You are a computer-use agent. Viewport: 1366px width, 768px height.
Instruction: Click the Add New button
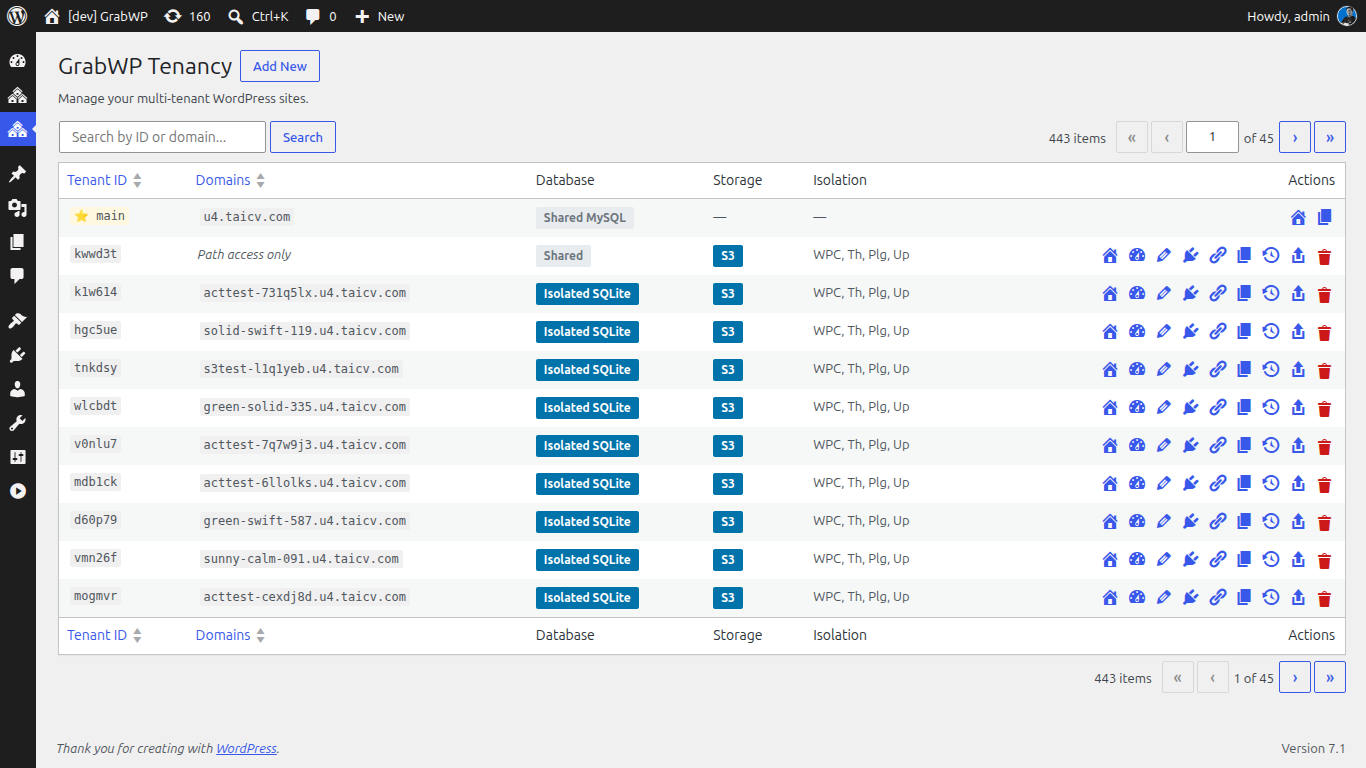click(280, 66)
